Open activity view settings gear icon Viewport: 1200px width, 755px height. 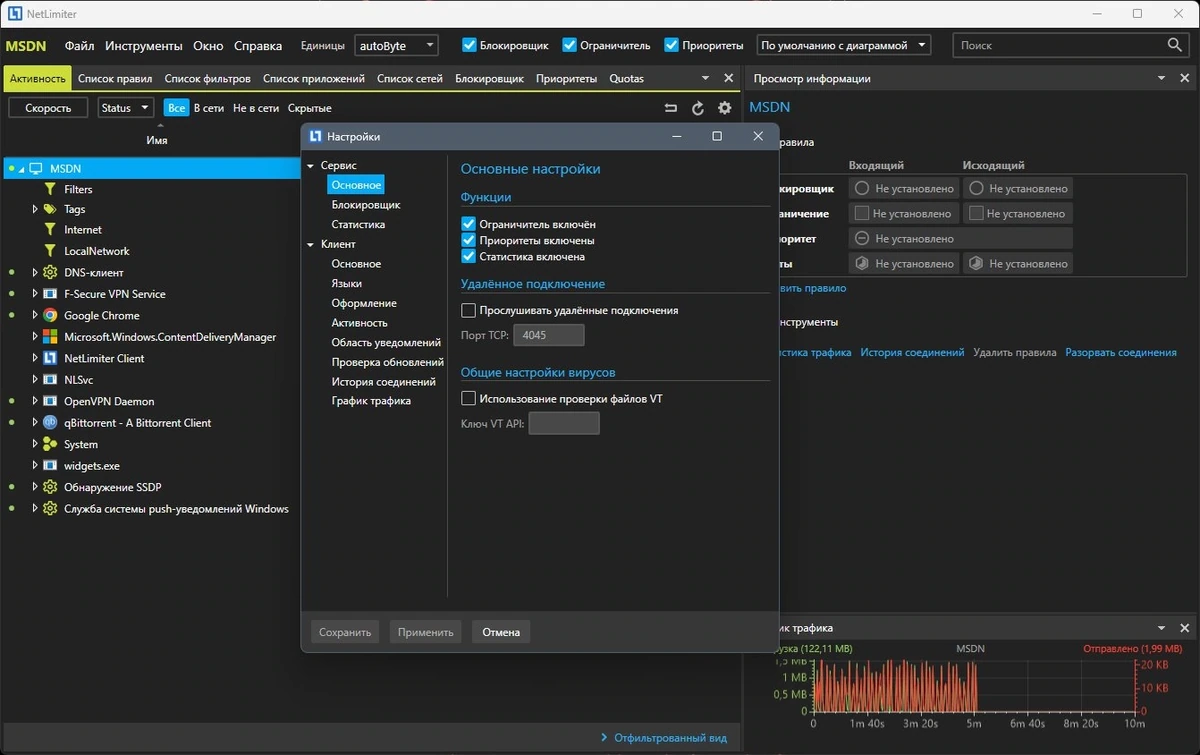(725, 108)
